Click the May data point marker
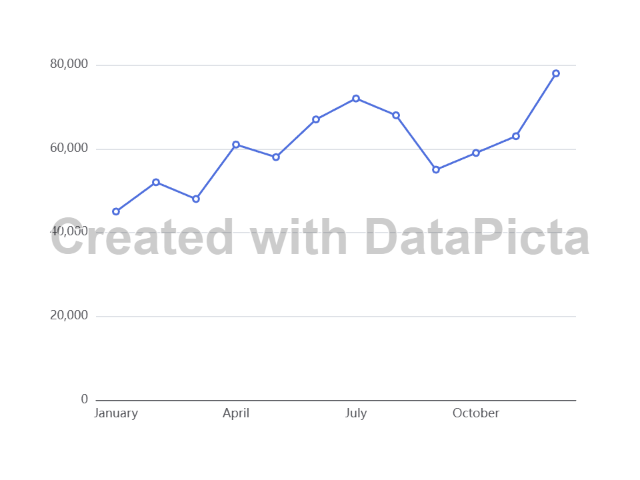The height and width of the screenshot is (480, 640). coord(276,157)
